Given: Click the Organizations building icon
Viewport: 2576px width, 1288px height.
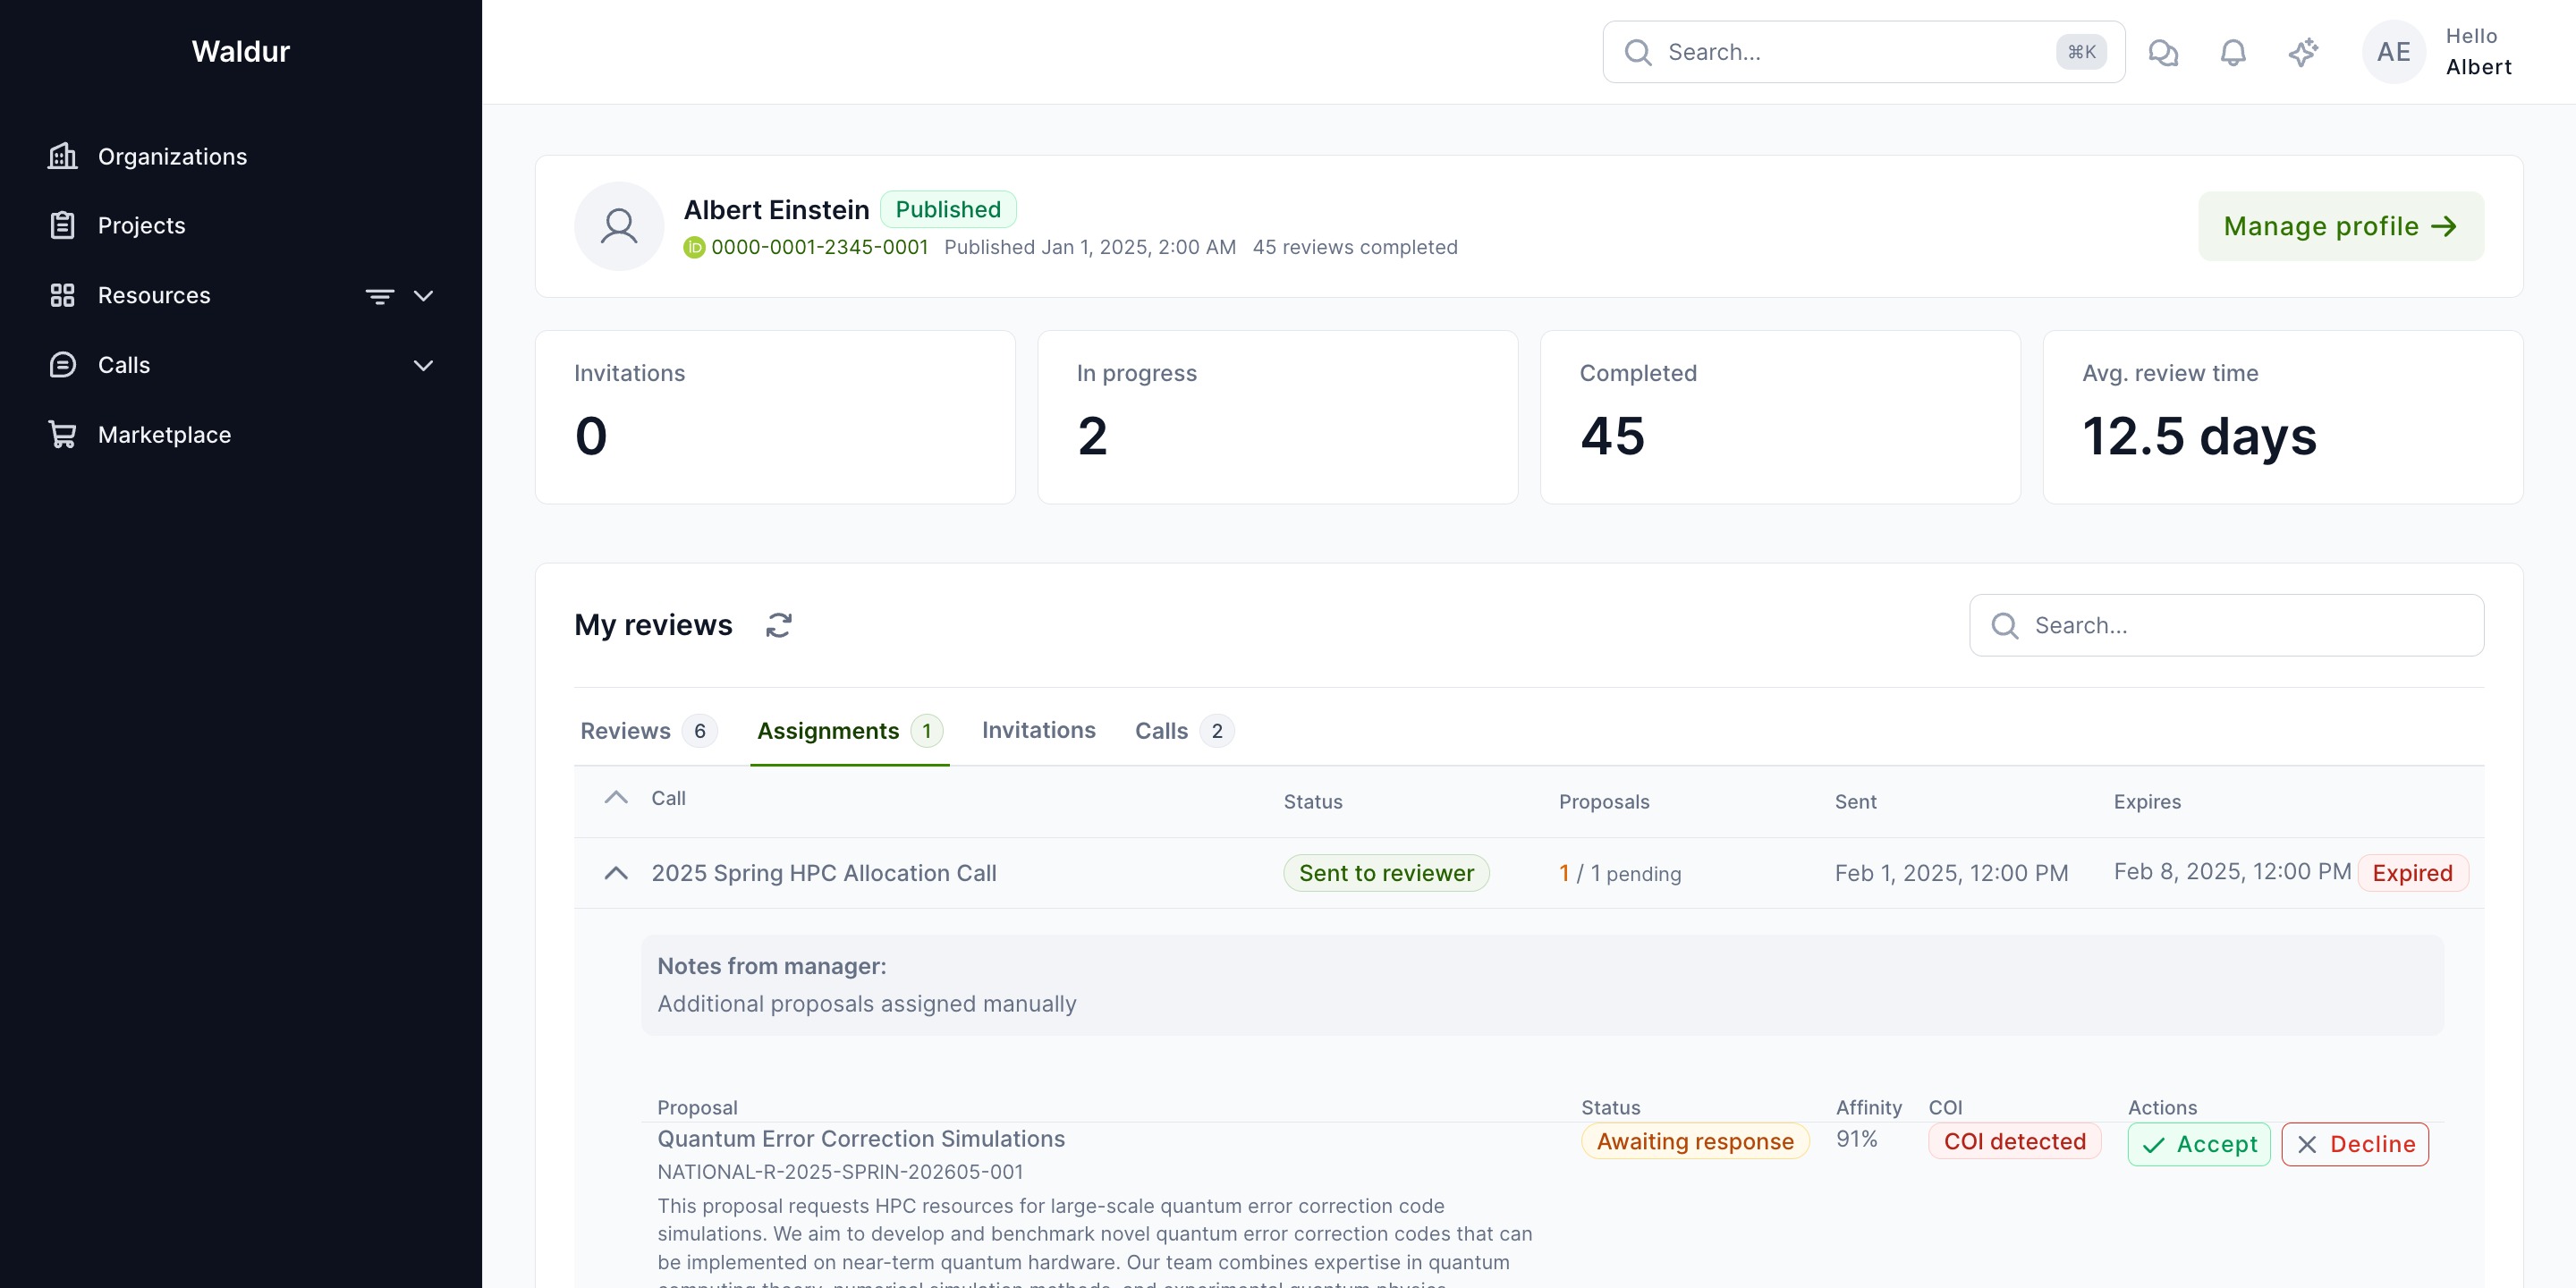Looking at the screenshot, I should tap(62, 156).
